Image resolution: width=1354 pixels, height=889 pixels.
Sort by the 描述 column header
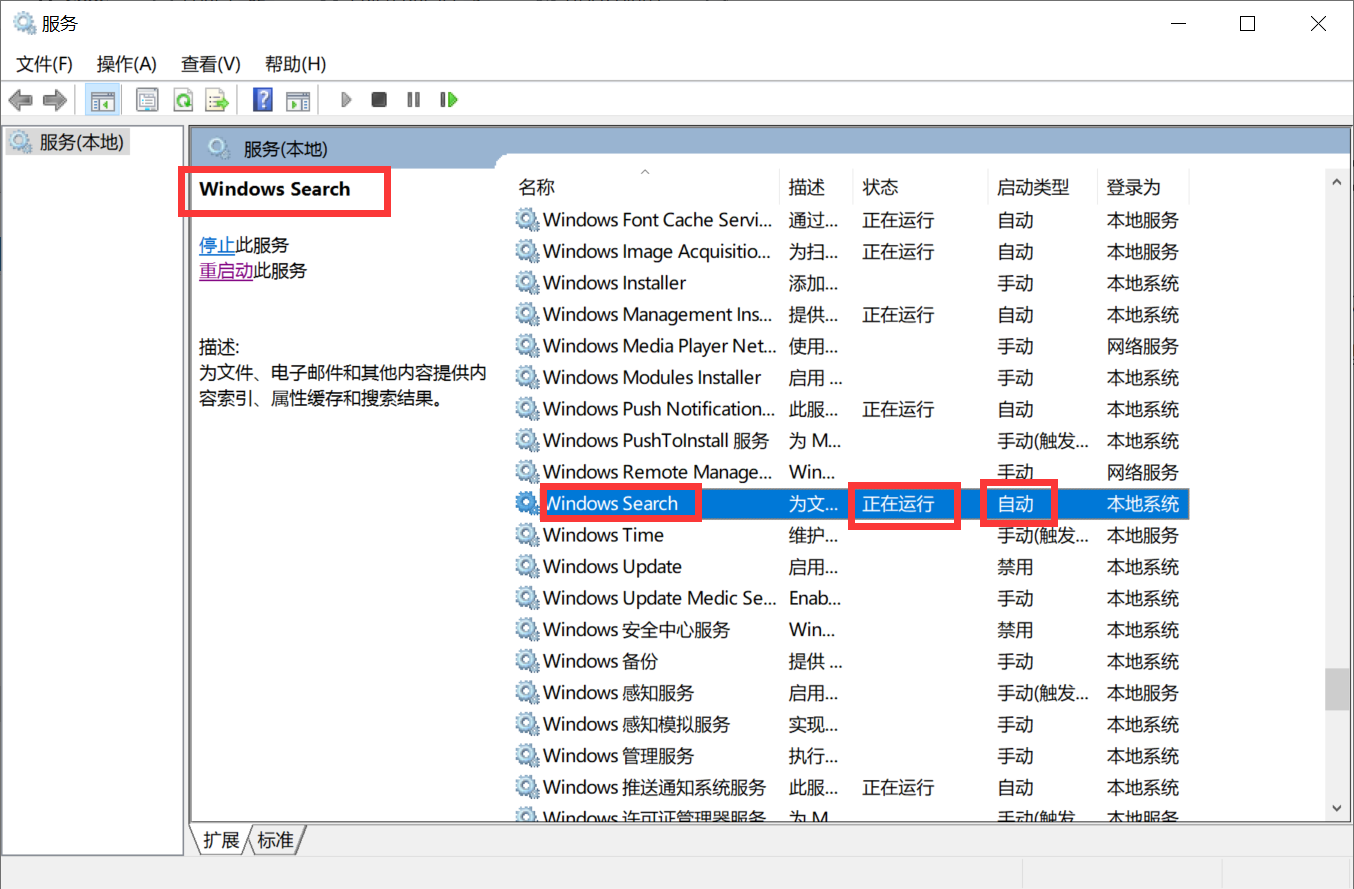tap(817, 187)
